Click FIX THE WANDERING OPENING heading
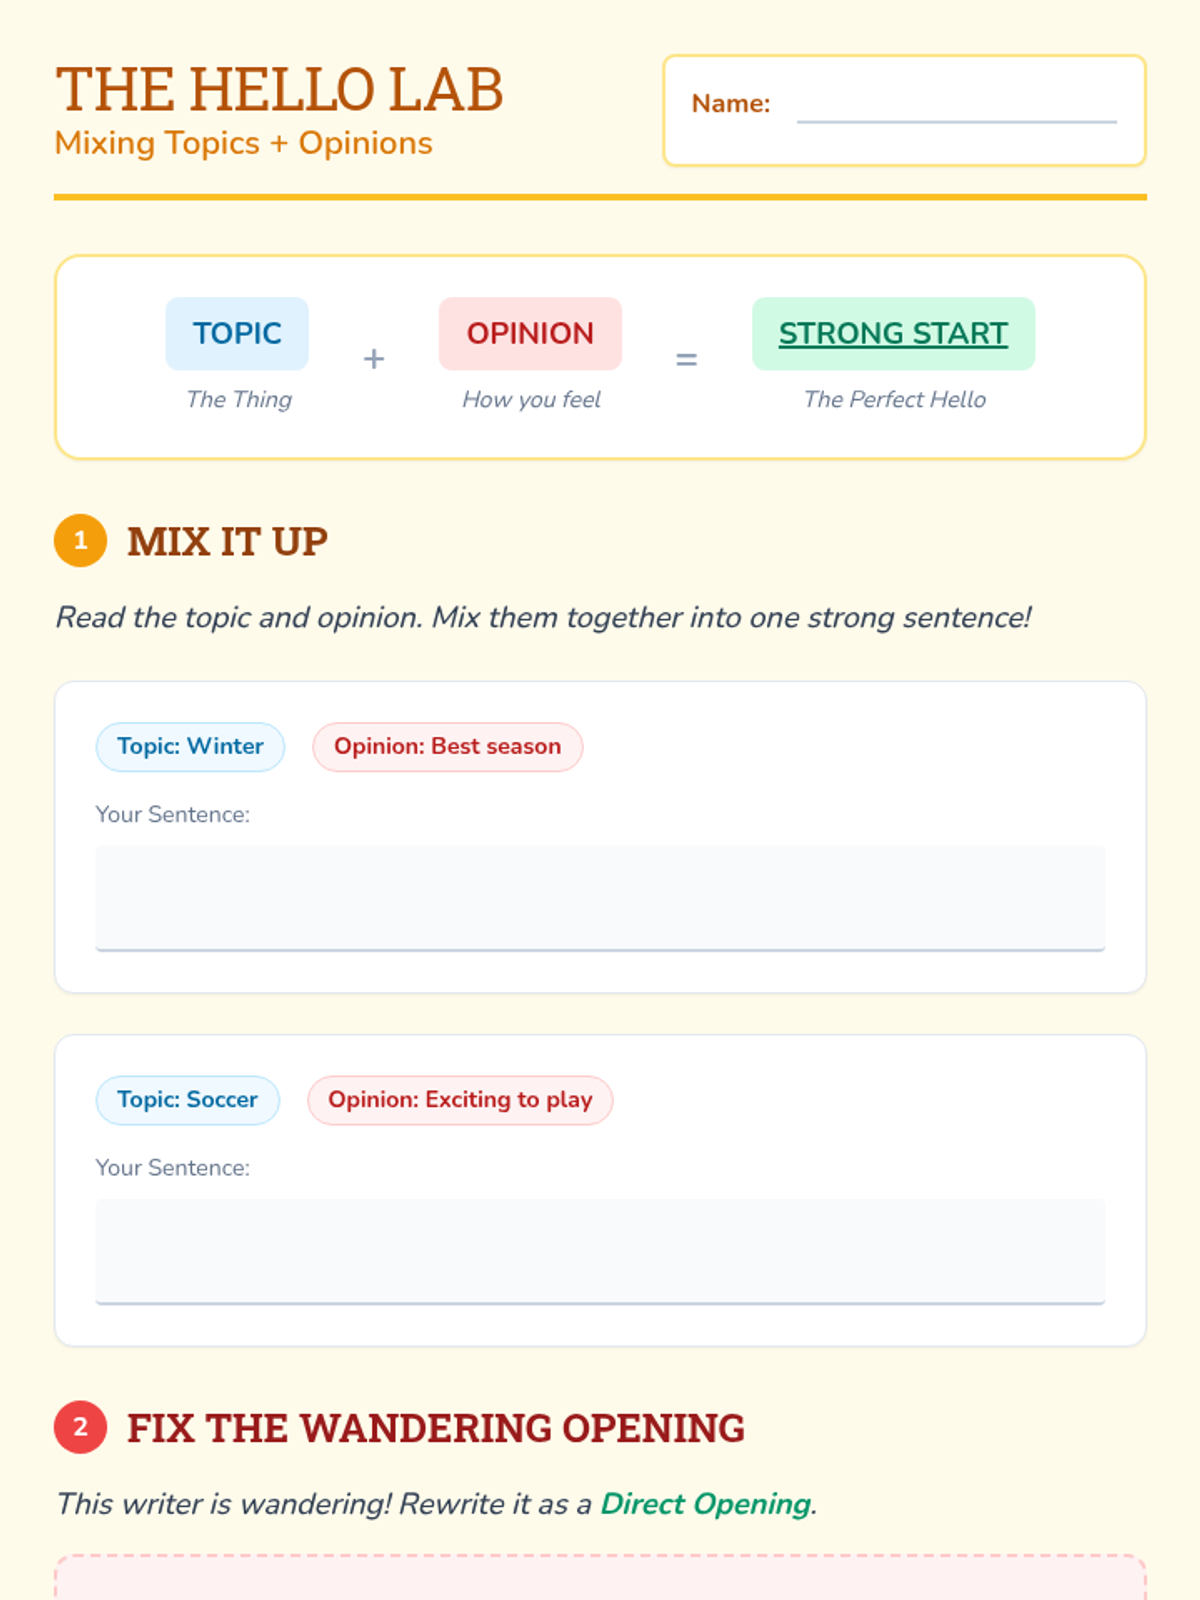The image size is (1200, 1600). click(x=435, y=1428)
